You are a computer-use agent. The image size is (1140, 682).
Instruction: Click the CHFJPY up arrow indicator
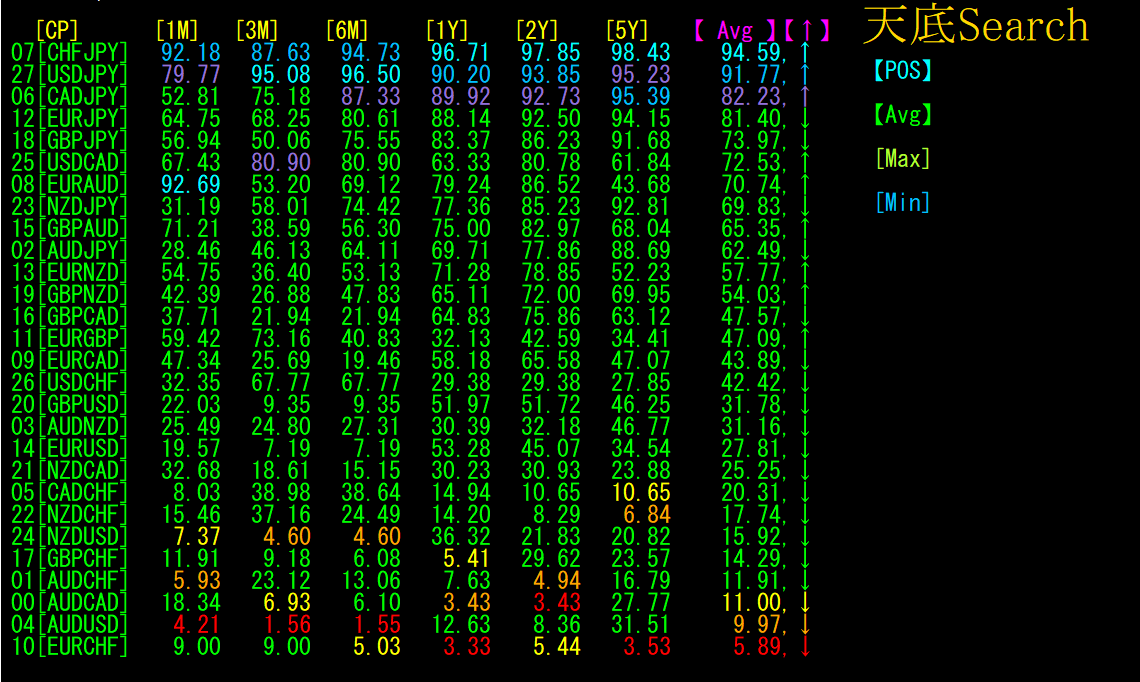805,52
